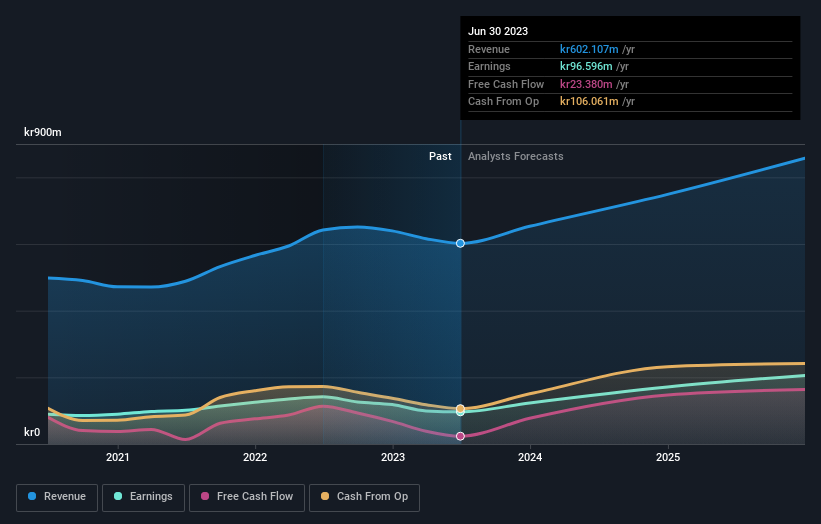Image resolution: width=821 pixels, height=524 pixels.
Task: Click the orange Cash From Op data point
Action: [460, 408]
